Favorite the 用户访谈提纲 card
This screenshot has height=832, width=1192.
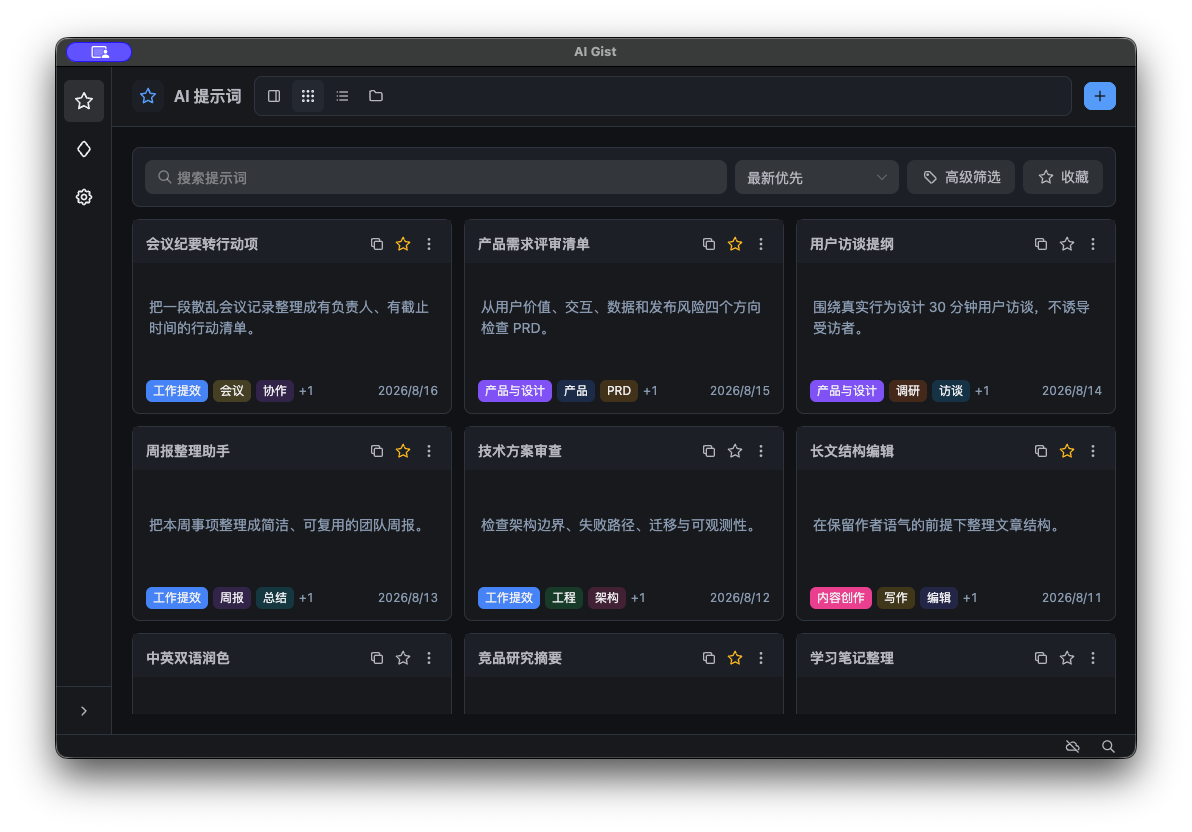tap(1067, 244)
